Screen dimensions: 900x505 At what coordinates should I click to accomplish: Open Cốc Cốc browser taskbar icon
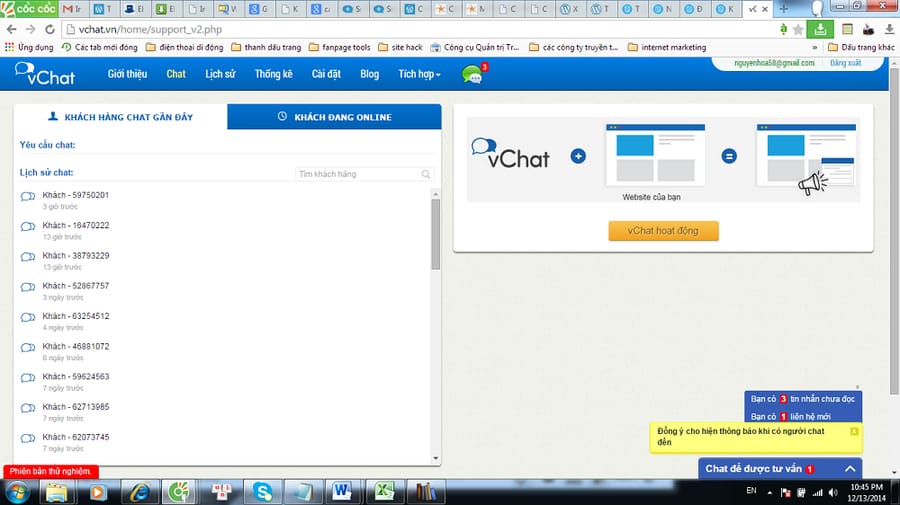(179, 492)
